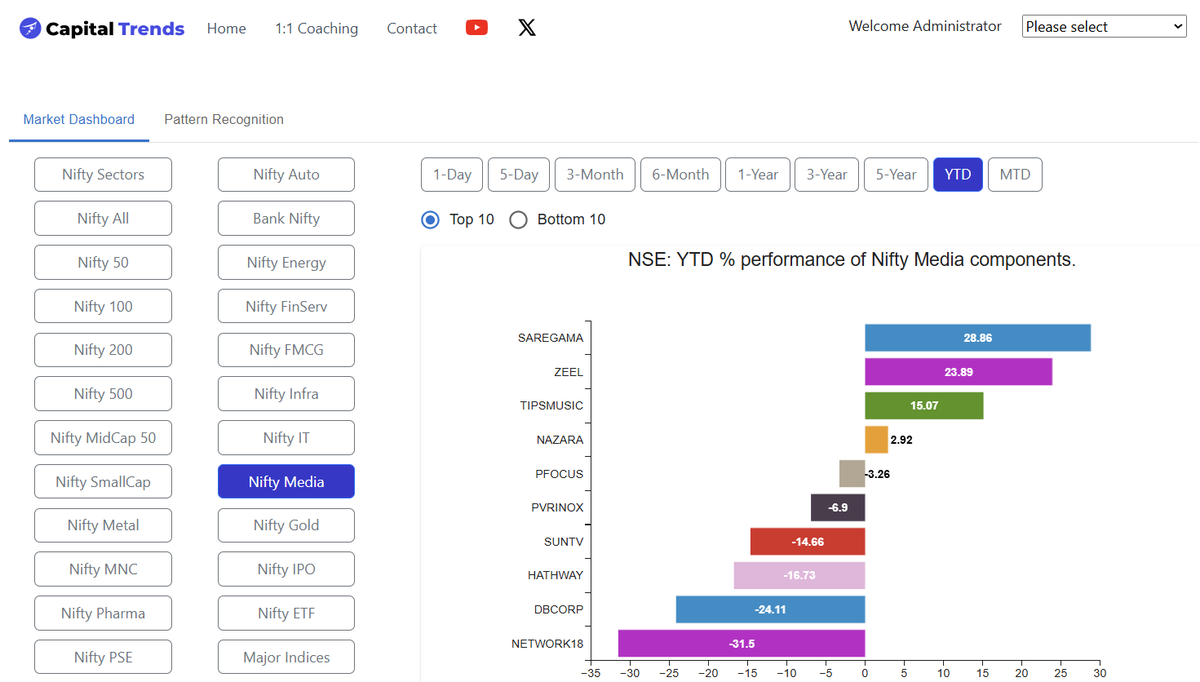1200x682 pixels.
Task: Go to the Home menu item
Action: click(226, 29)
